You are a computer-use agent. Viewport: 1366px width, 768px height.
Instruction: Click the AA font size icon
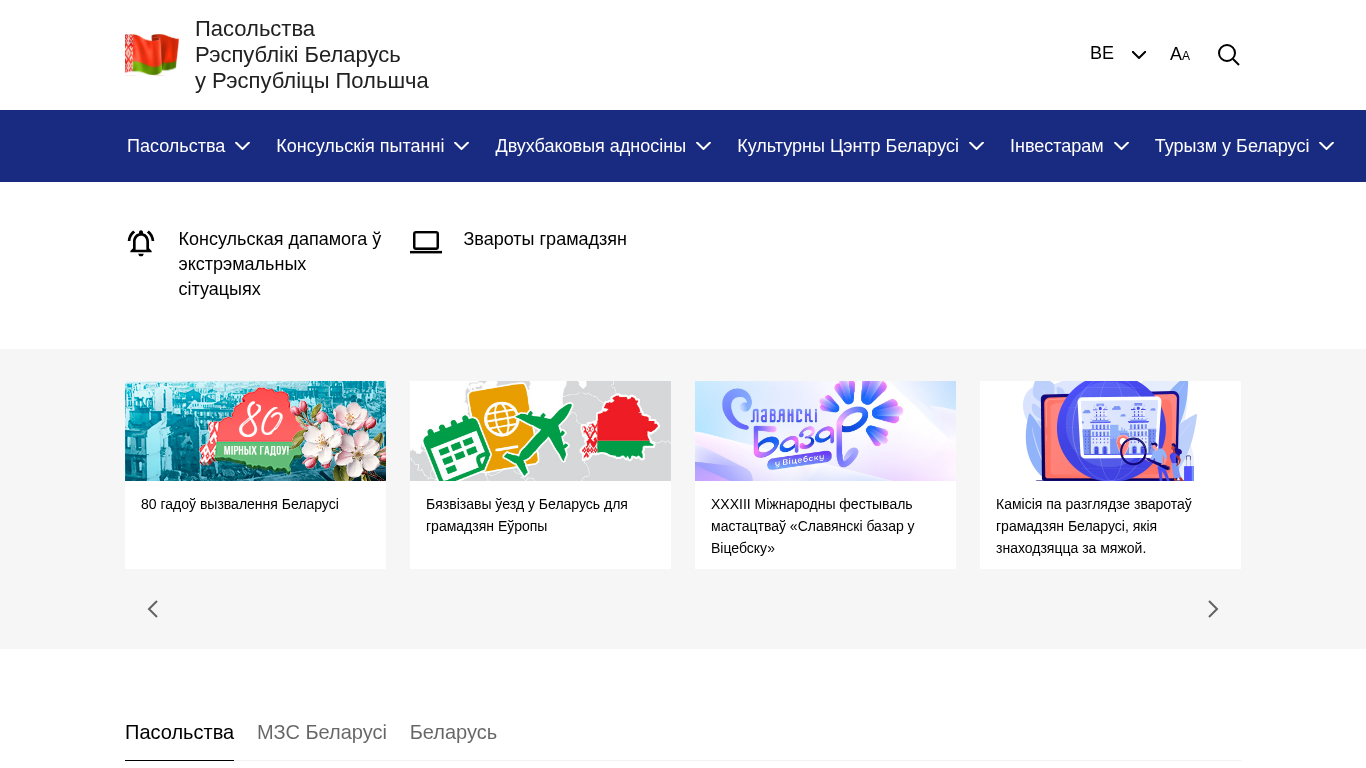1180,55
